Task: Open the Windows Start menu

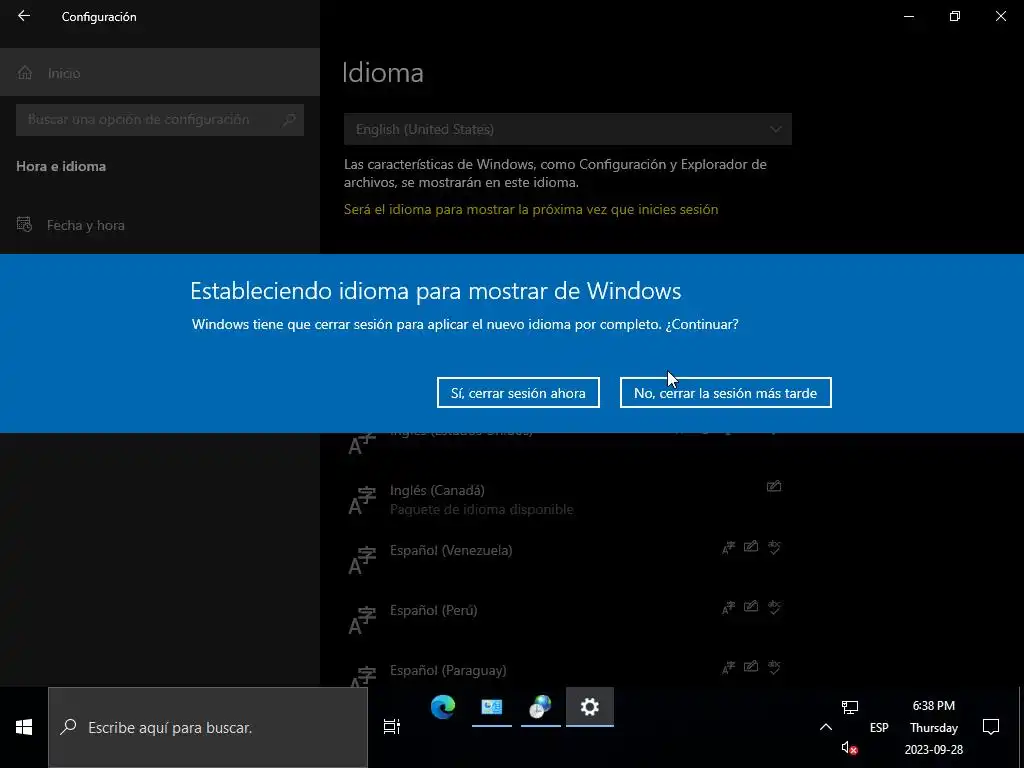Action: pyautogui.click(x=24, y=727)
